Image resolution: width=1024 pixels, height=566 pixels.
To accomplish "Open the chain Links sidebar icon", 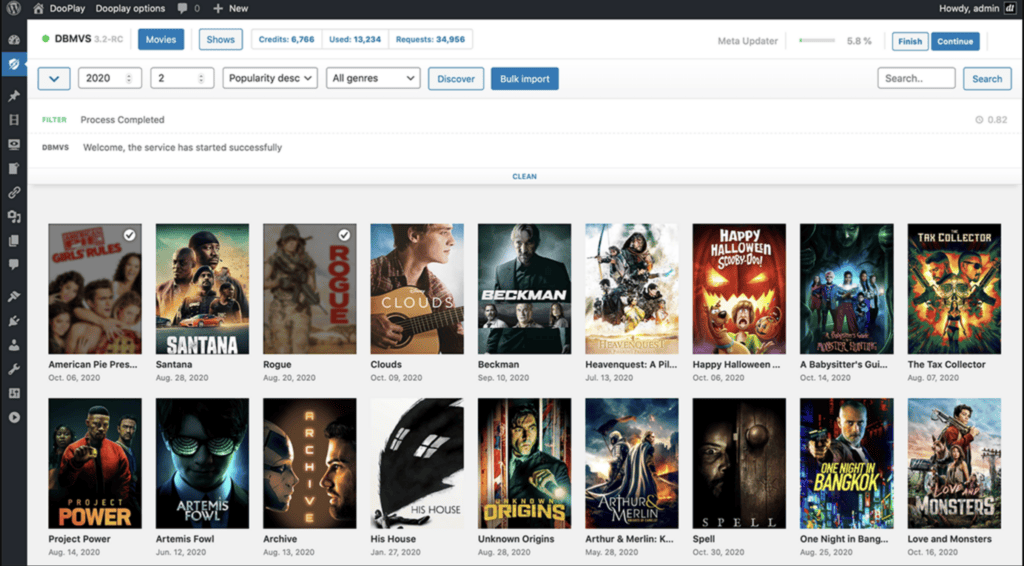I will coord(14,193).
